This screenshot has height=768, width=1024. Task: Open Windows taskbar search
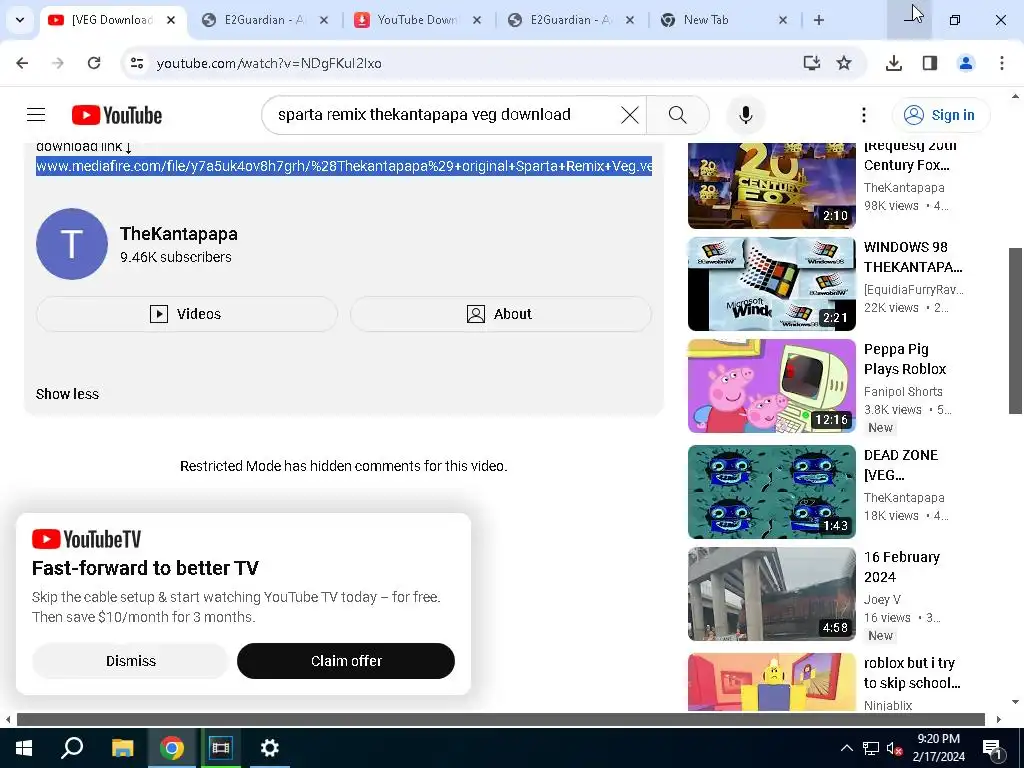tap(72, 748)
